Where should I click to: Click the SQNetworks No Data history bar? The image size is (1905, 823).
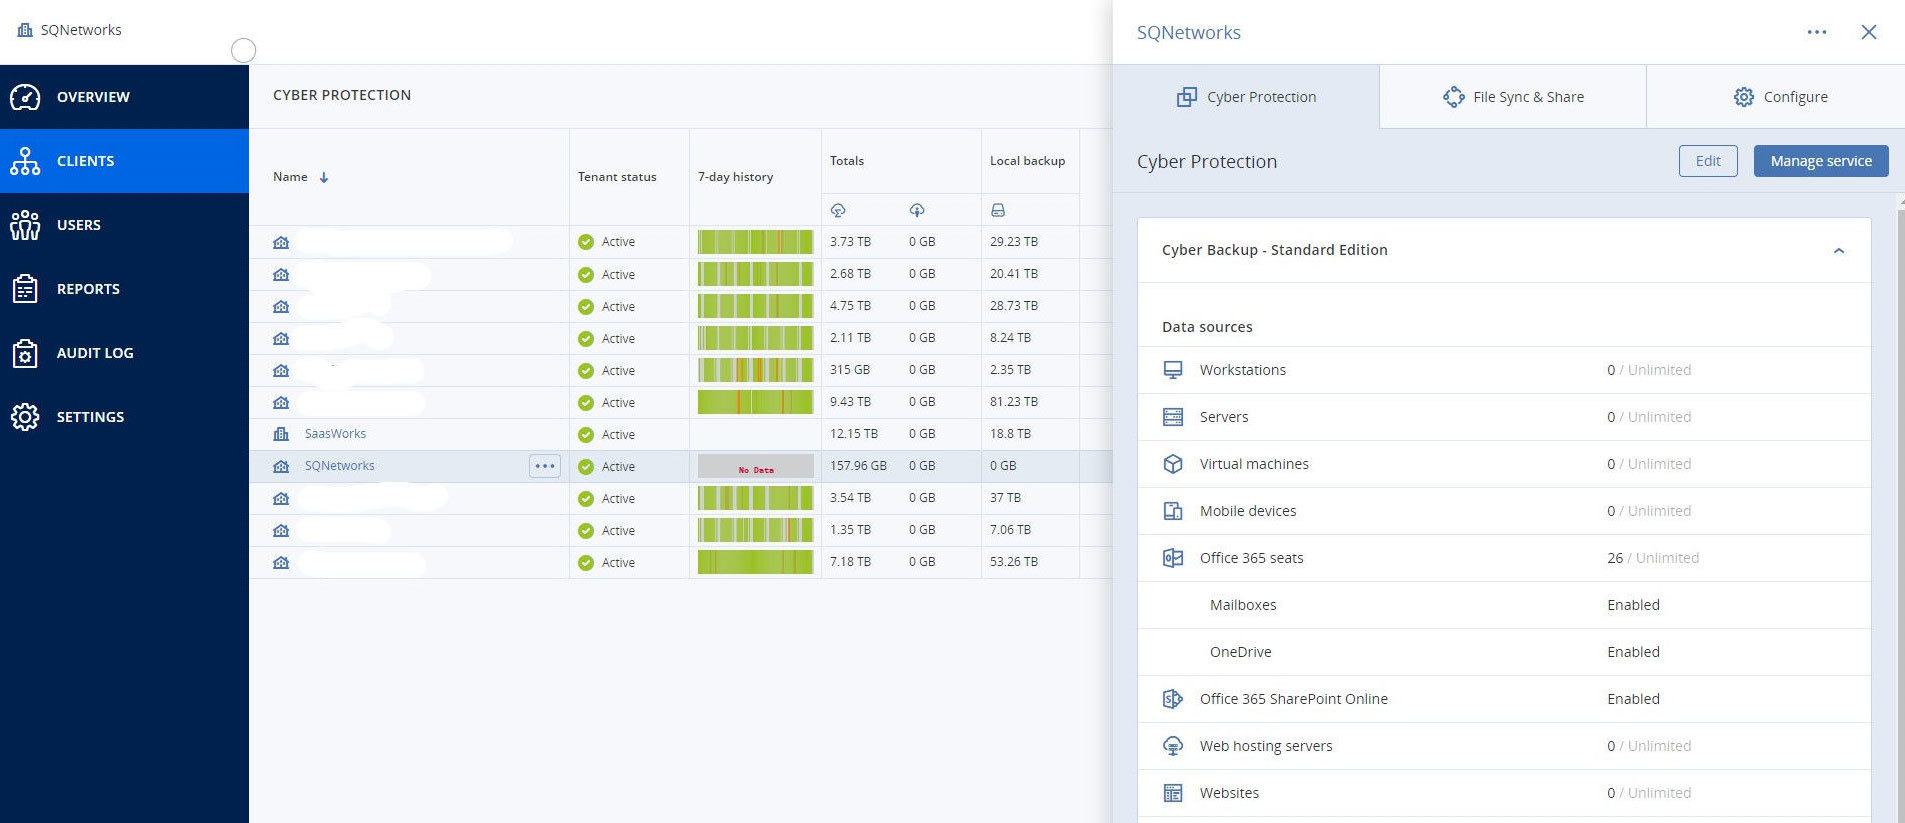tap(755, 467)
